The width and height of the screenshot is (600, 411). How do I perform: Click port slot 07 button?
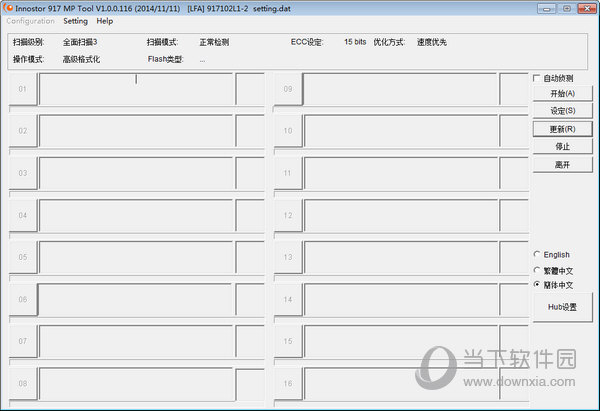(23, 341)
